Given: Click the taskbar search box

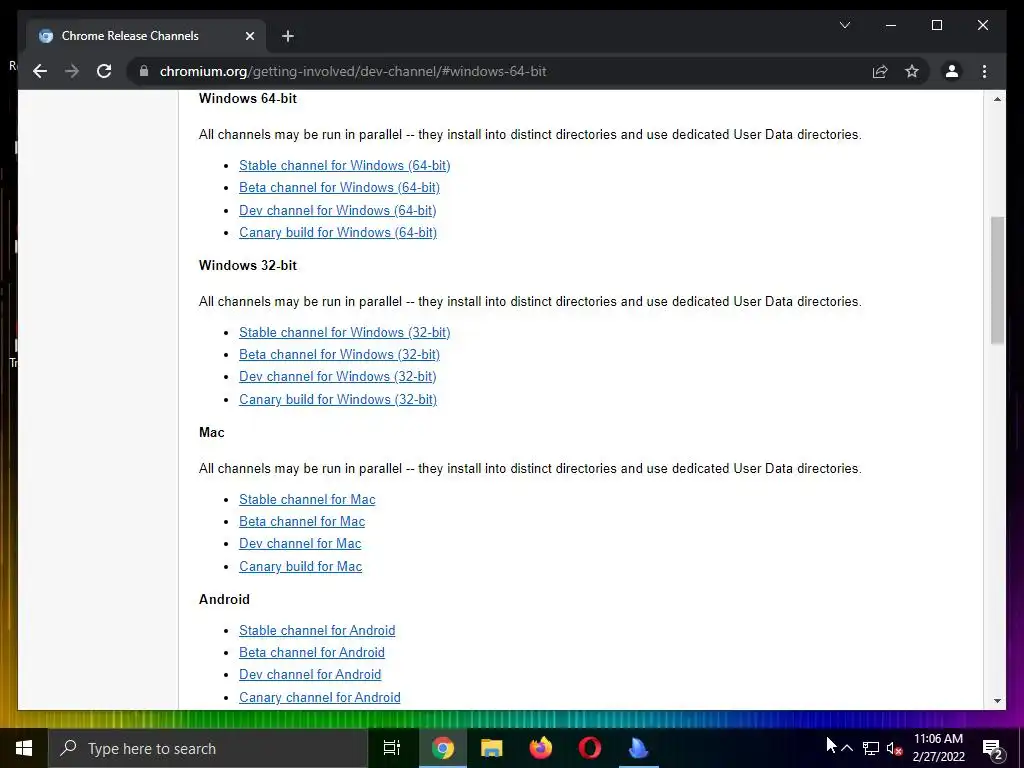Looking at the screenshot, I should (x=208, y=748).
